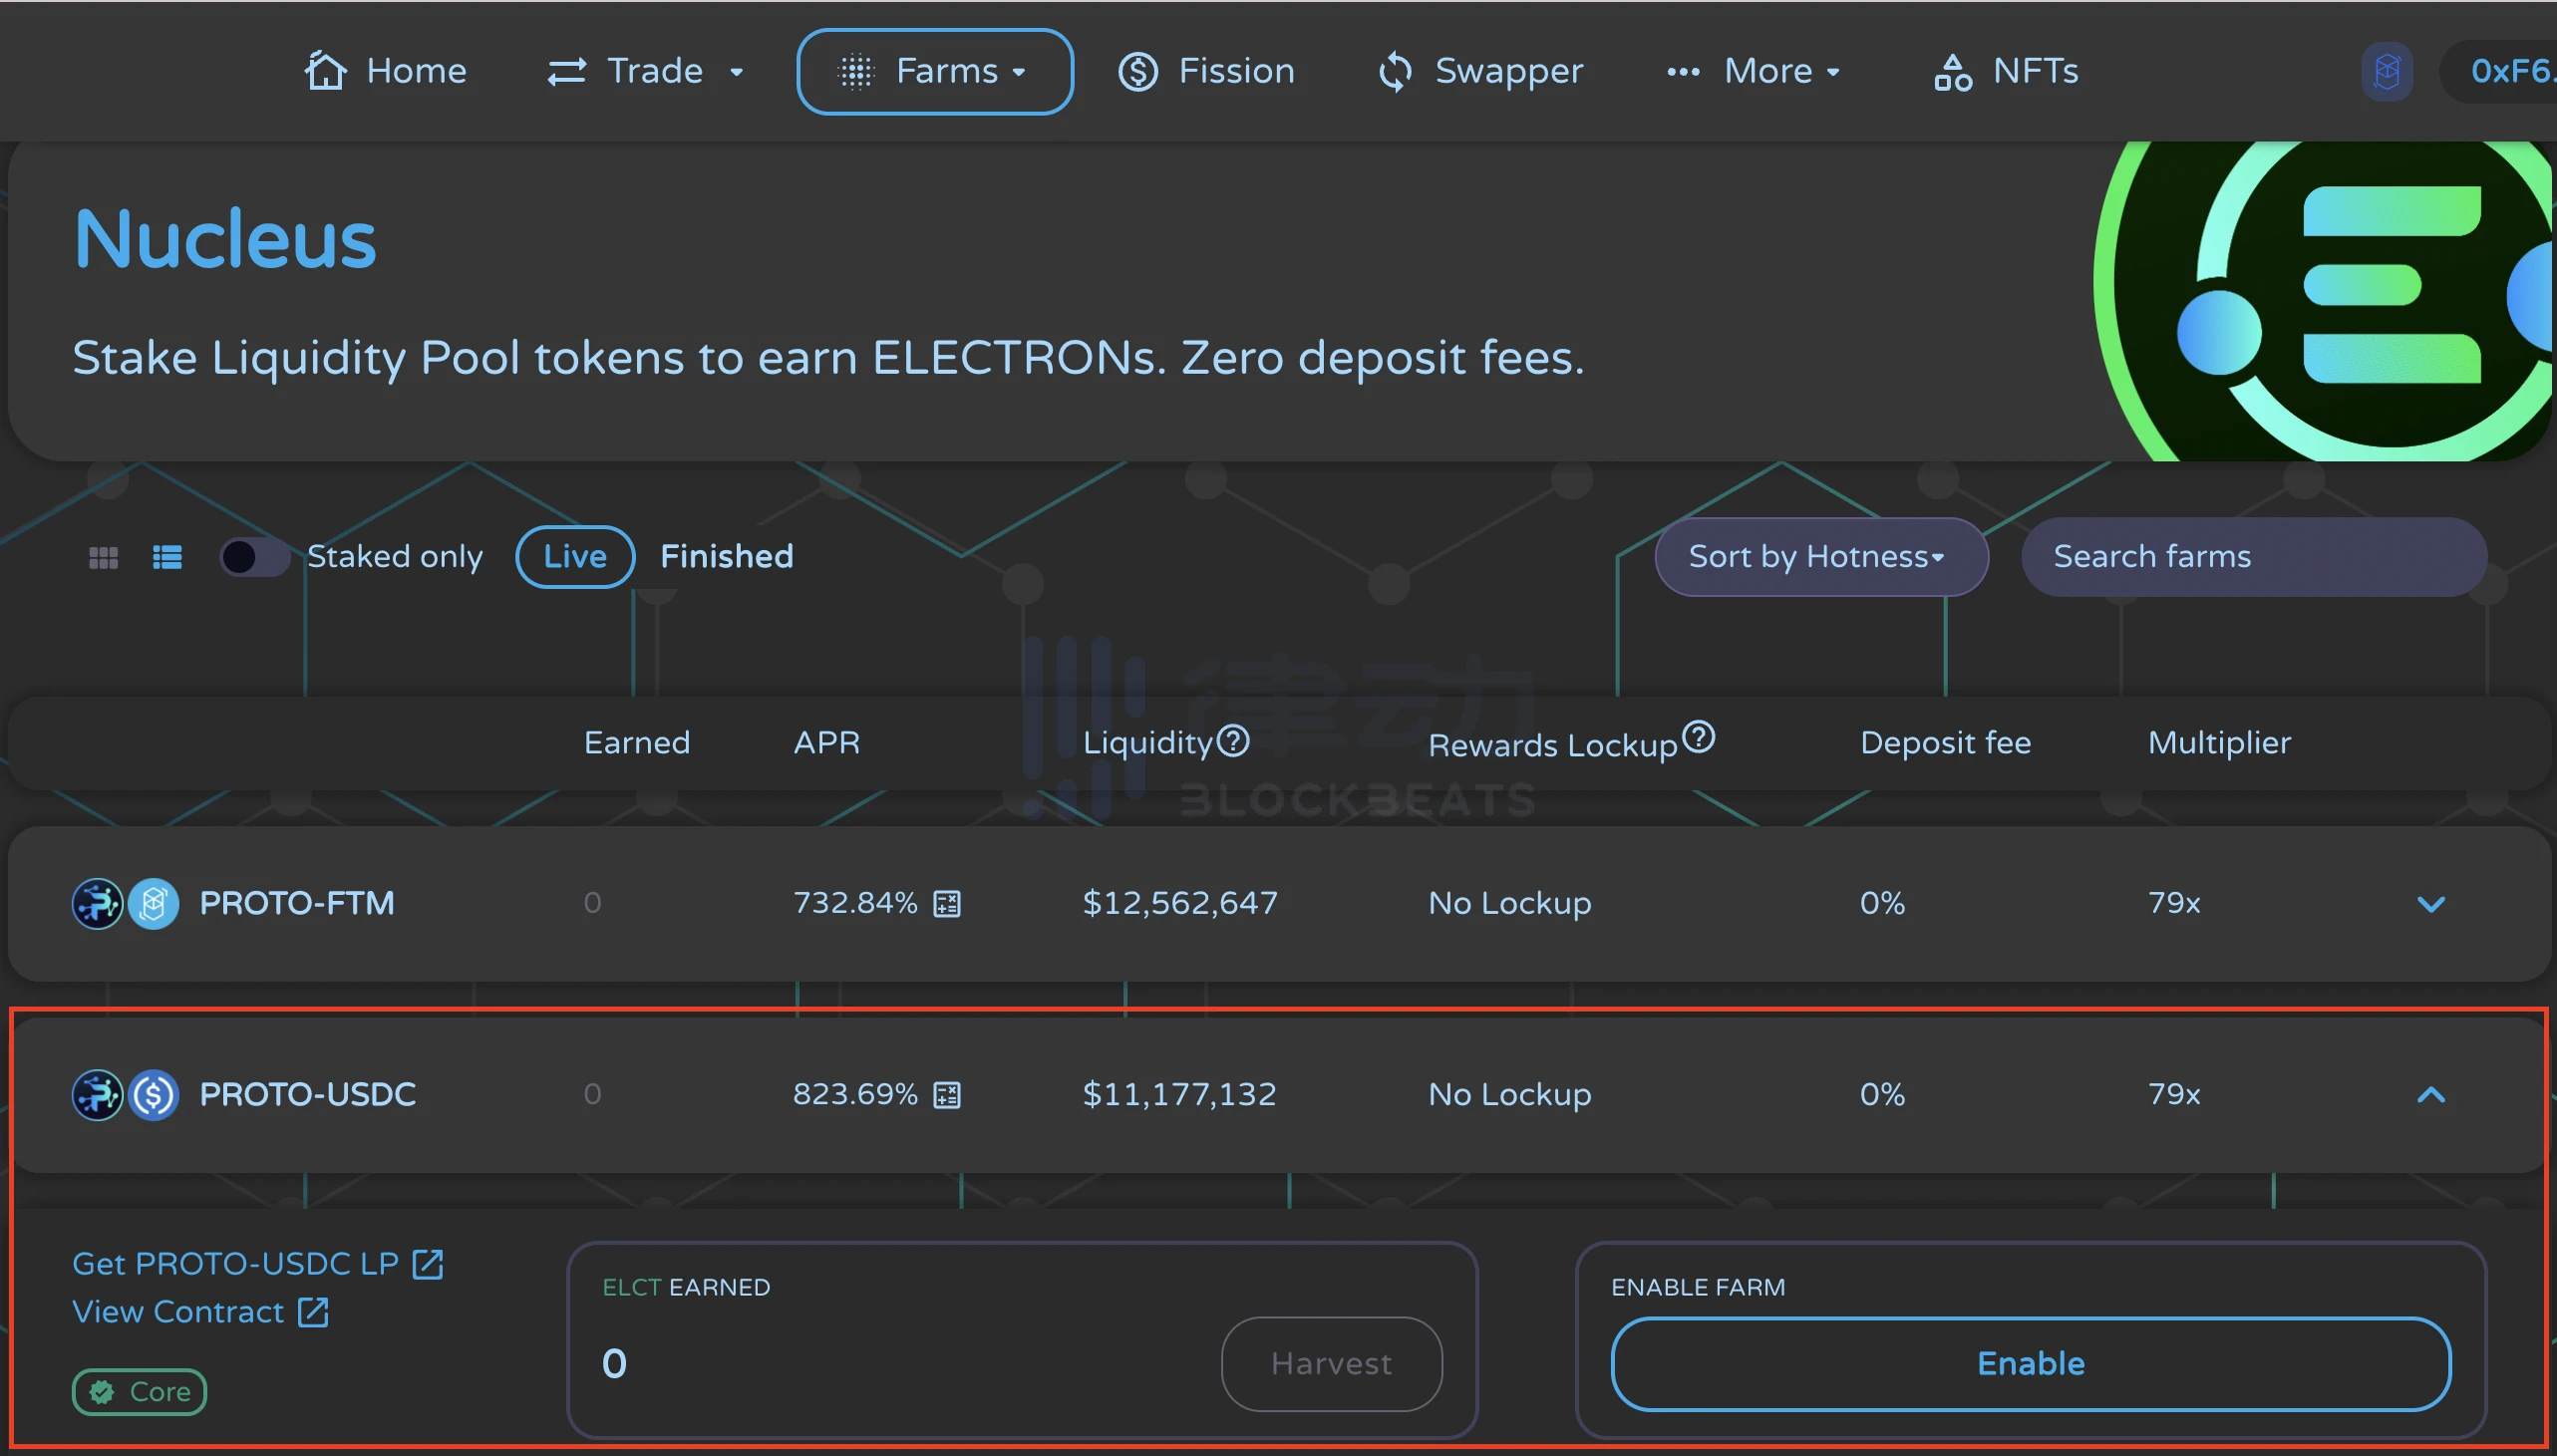Select the Live farms filter
The image size is (2557, 1456).
point(574,557)
